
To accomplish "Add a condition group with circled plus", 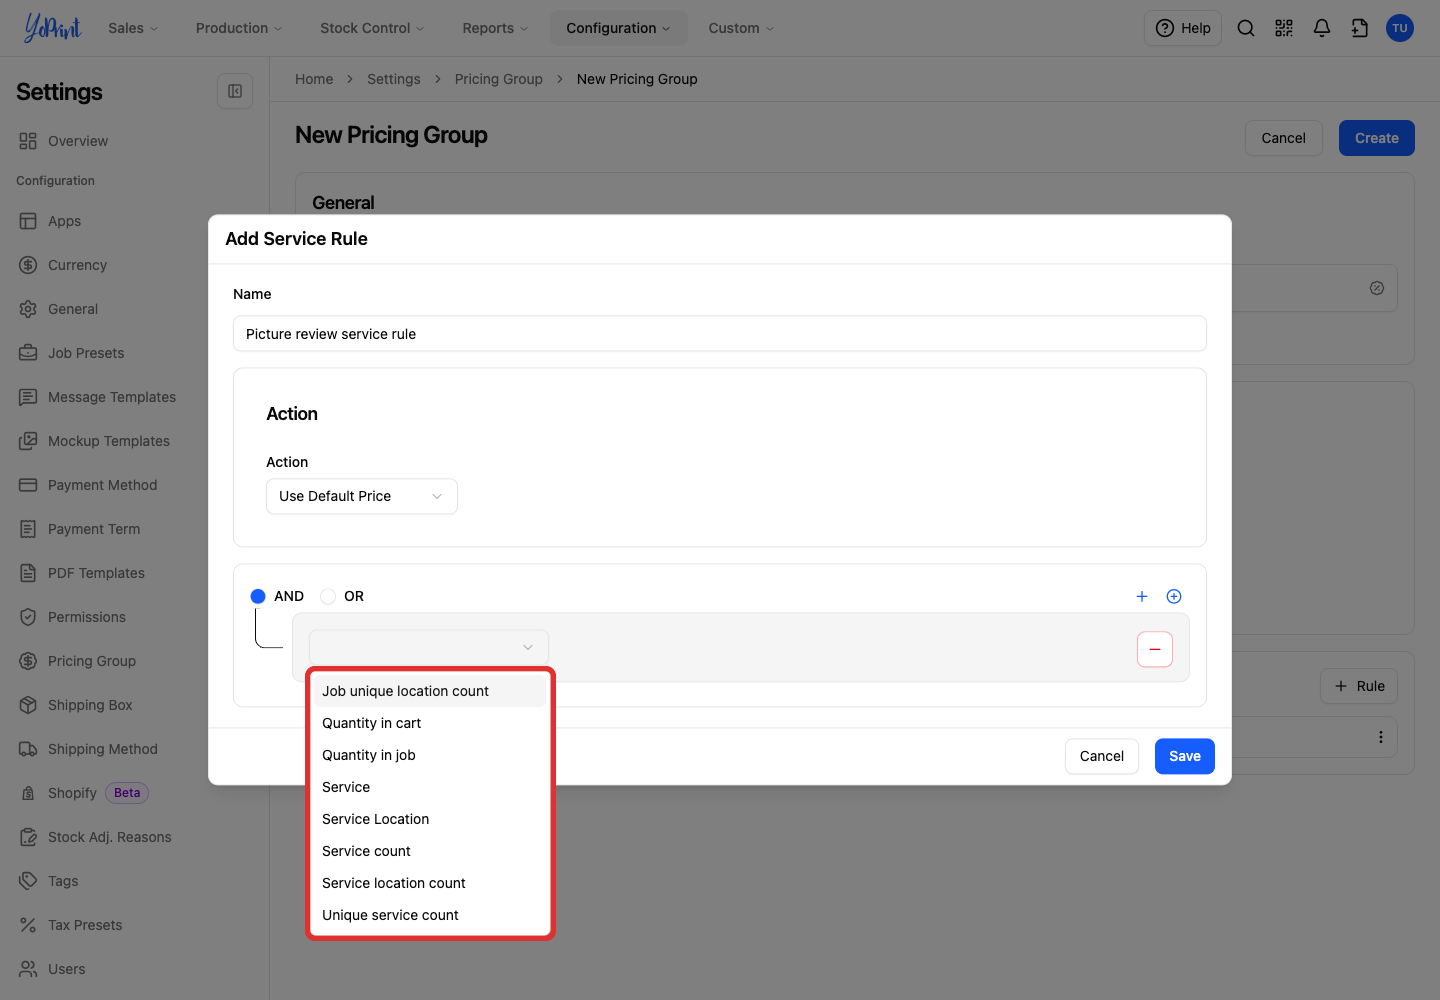I will pyautogui.click(x=1174, y=596).
